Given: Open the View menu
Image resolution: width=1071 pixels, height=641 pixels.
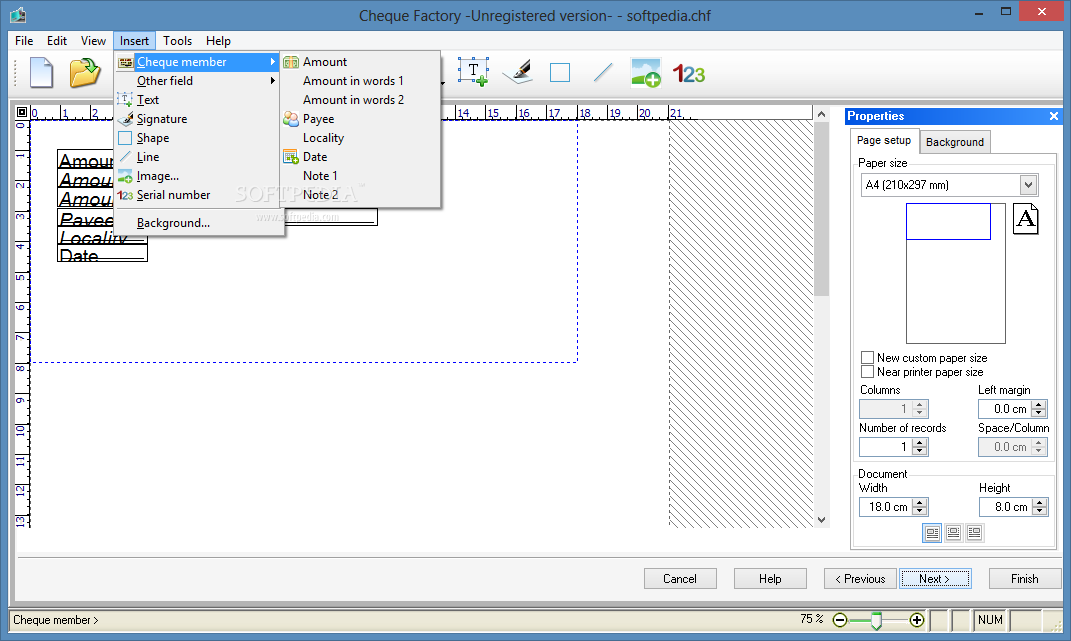Looking at the screenshot, I should click(93, 41).
